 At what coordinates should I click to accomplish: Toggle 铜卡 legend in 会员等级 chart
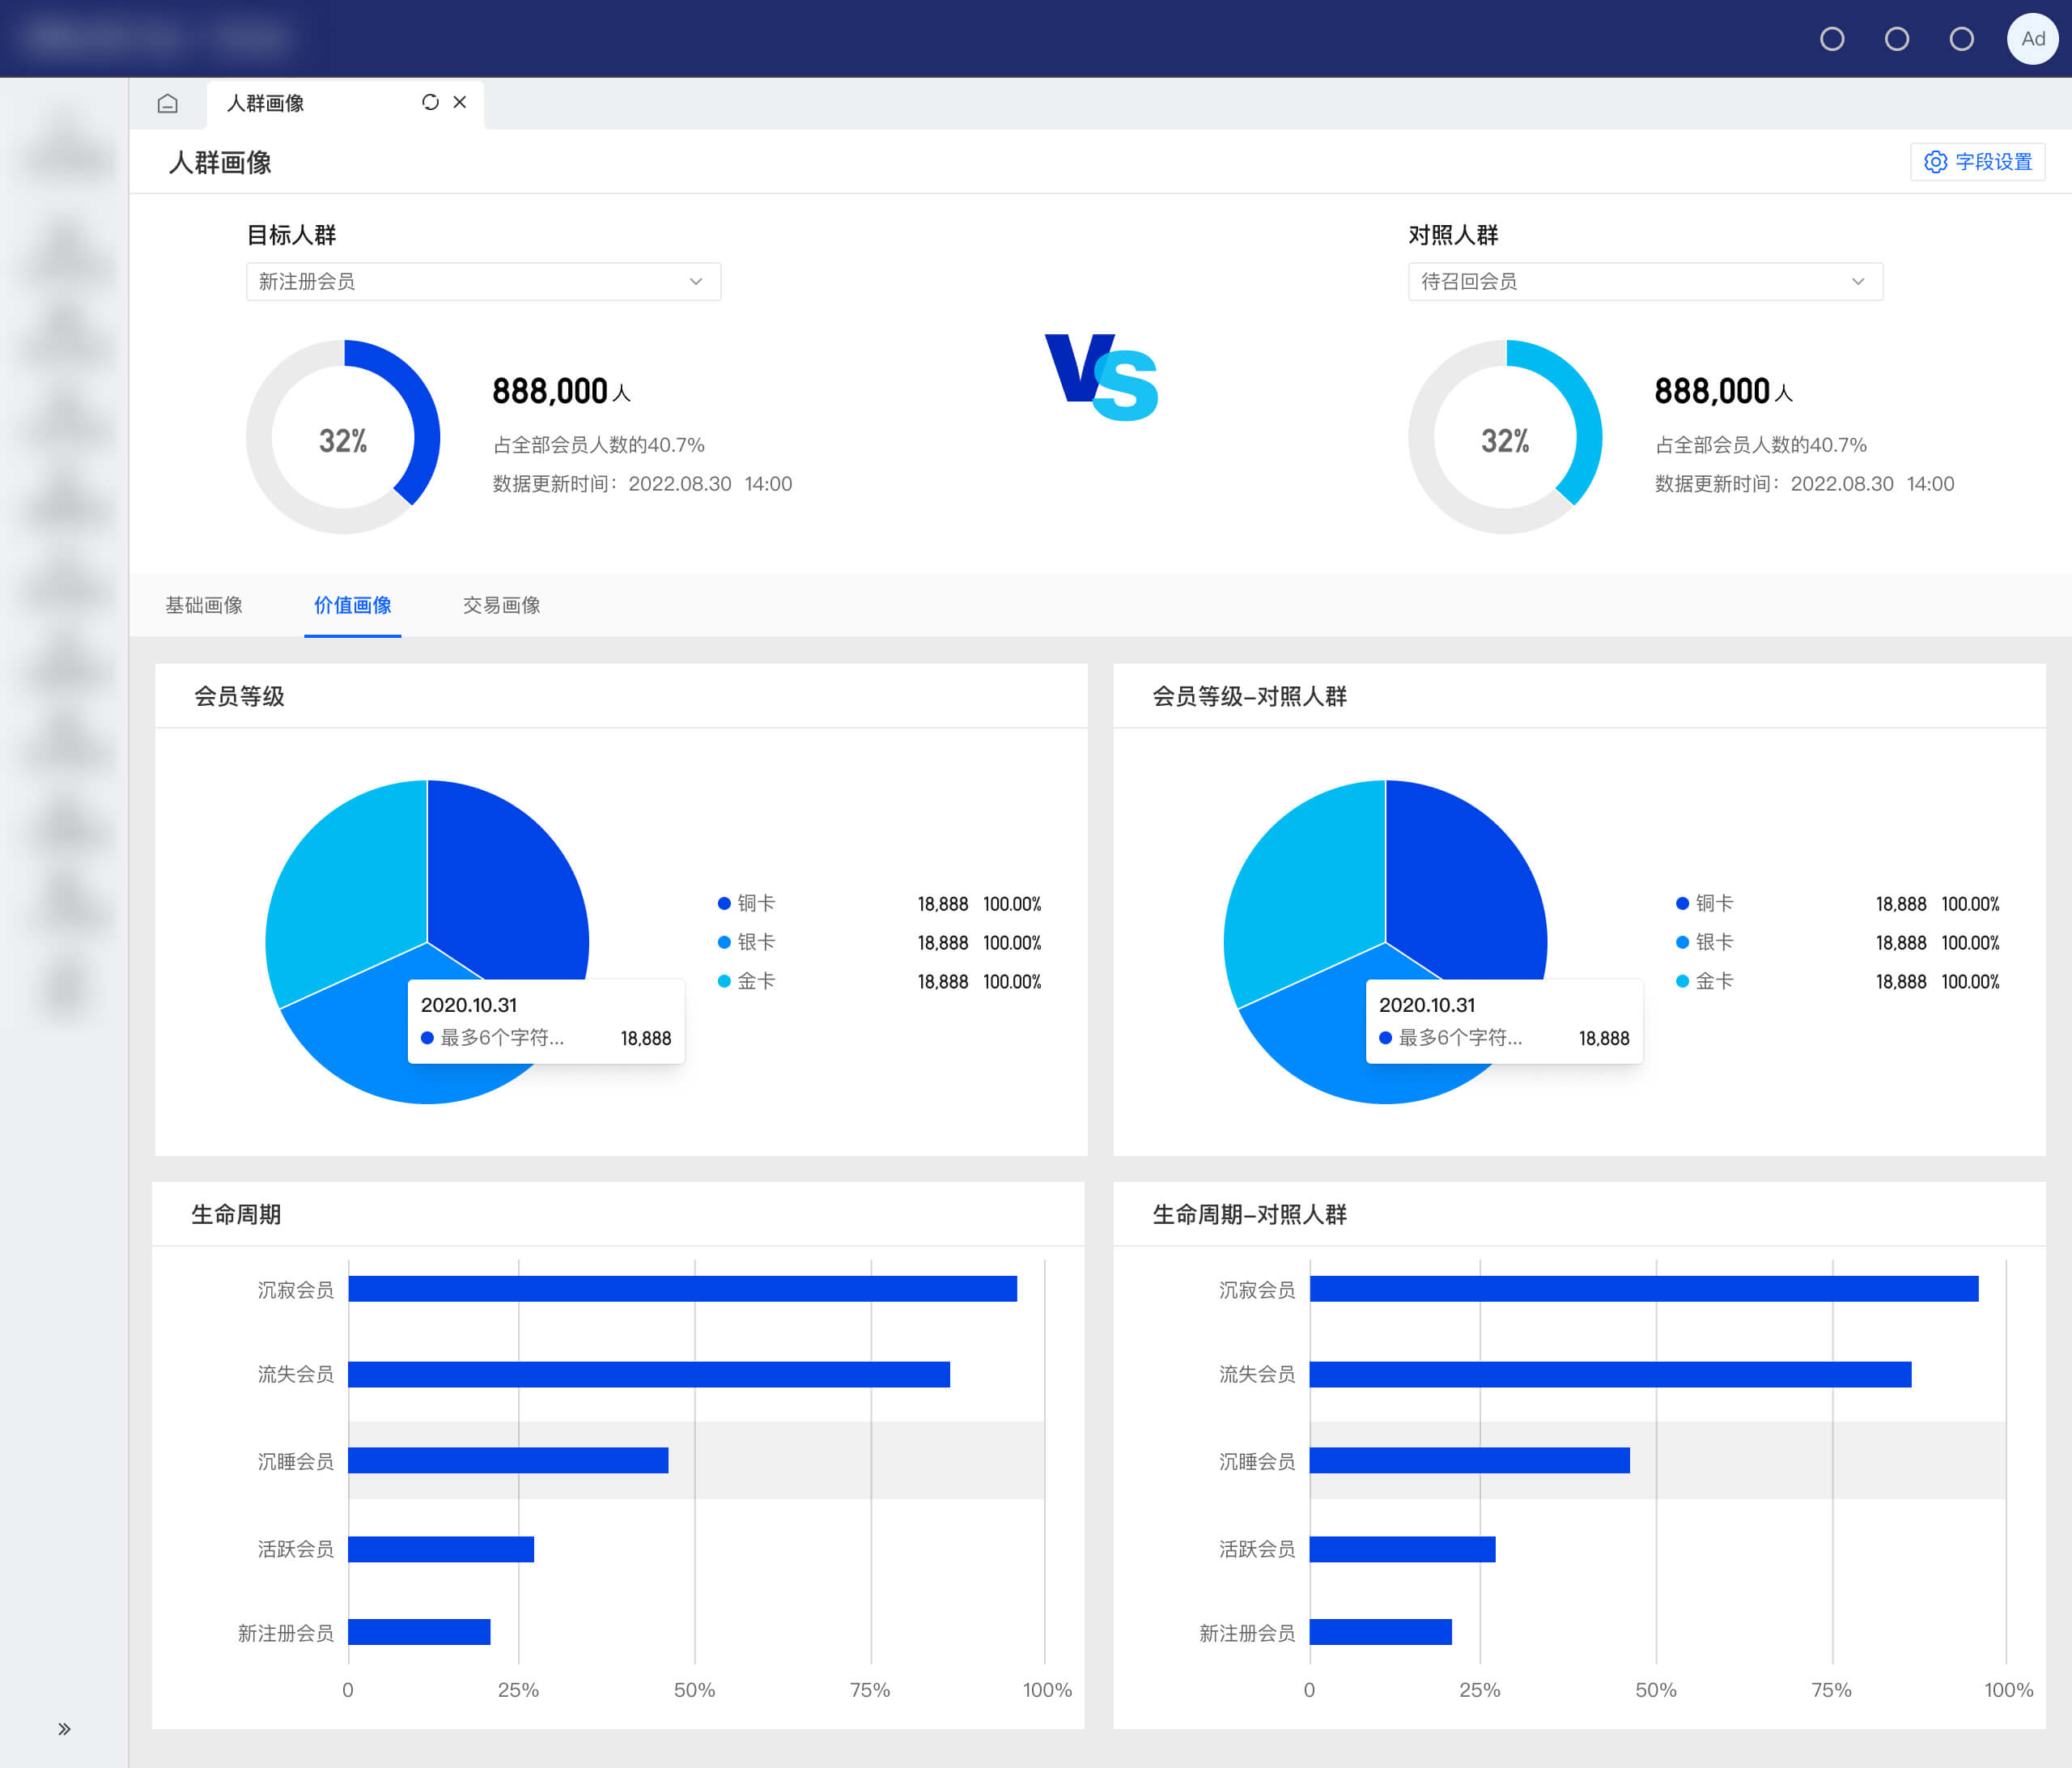[747, 903]
